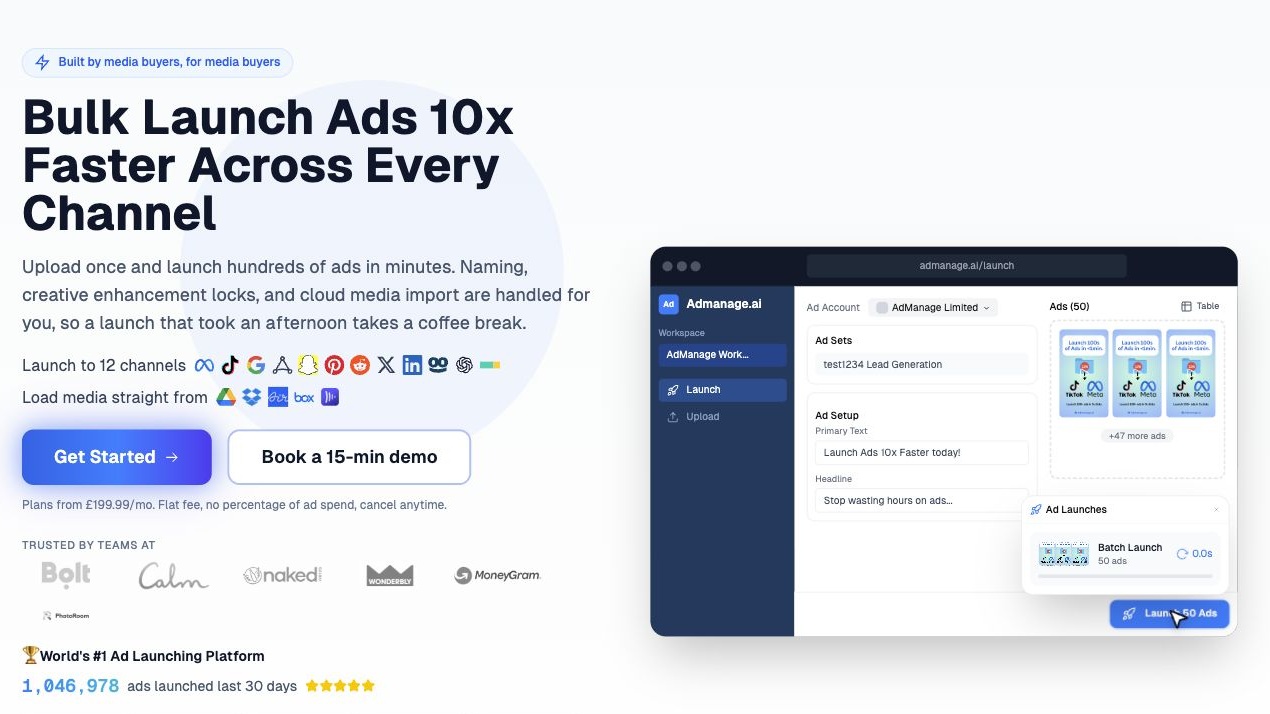Screen dimensions: 1270x714
Task: Click the Headline input field
Action: [922, 500]
